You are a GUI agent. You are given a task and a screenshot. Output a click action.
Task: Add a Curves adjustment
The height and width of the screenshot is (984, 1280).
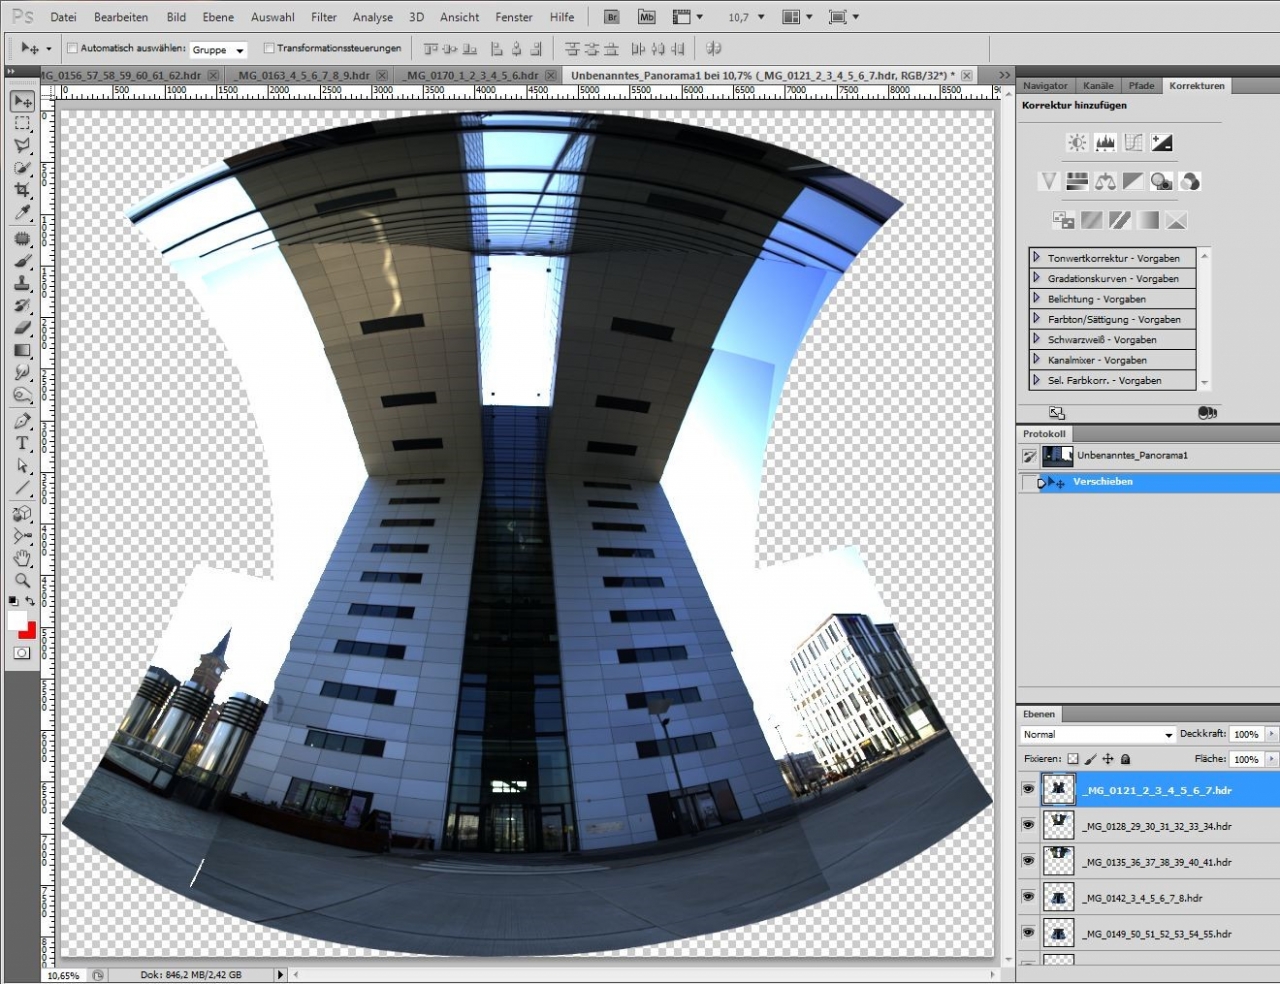point(1133,143)
